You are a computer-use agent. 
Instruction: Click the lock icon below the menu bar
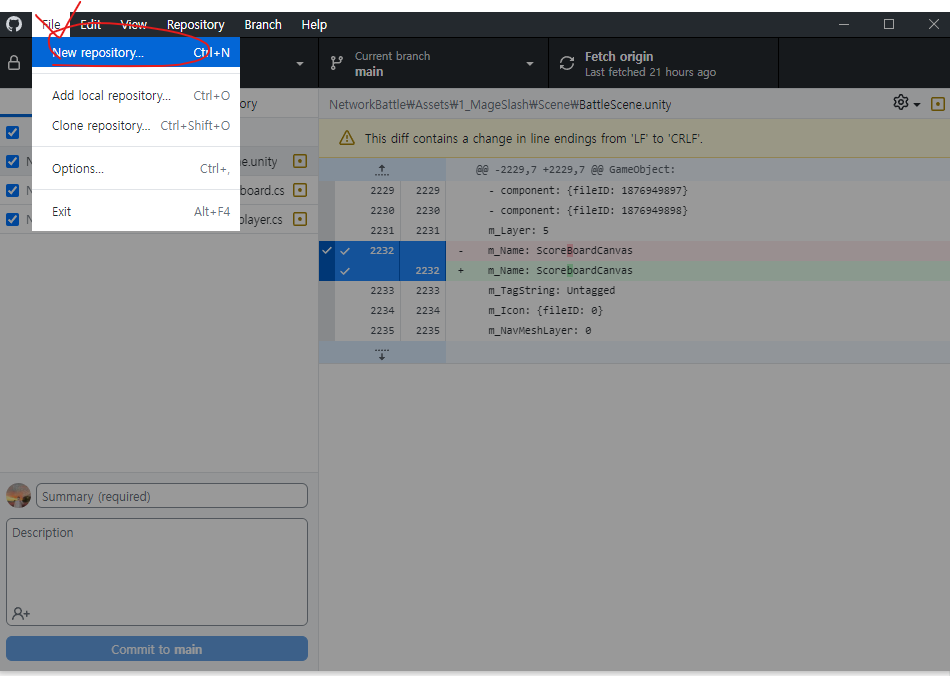[13, 62]
